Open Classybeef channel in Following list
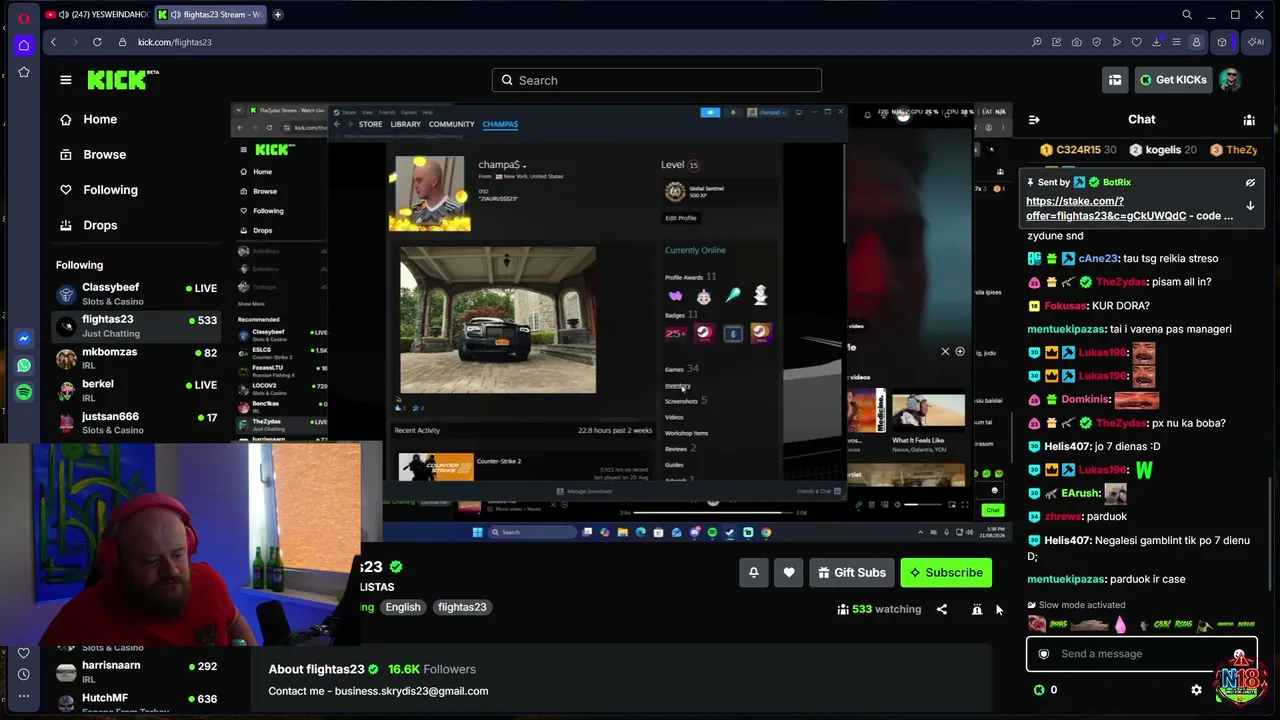Image resolution: width=1280 pixels, height=720 pixels. click(x=136, y=294)
